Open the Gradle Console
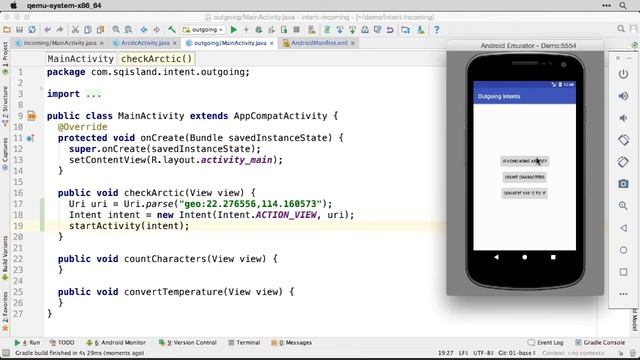Viewport: 640px width, 360px height. (600, 342)
